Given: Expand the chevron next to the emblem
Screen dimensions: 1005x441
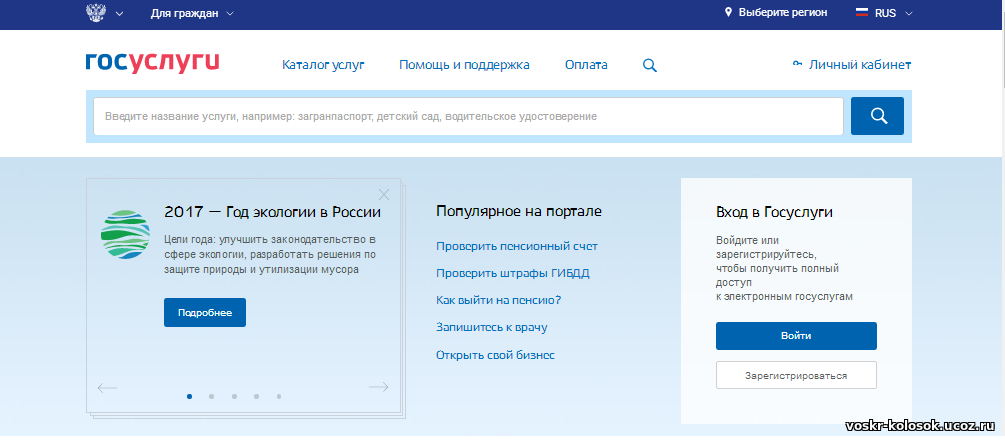Looking at the screenshot, I should coord(120,13).
